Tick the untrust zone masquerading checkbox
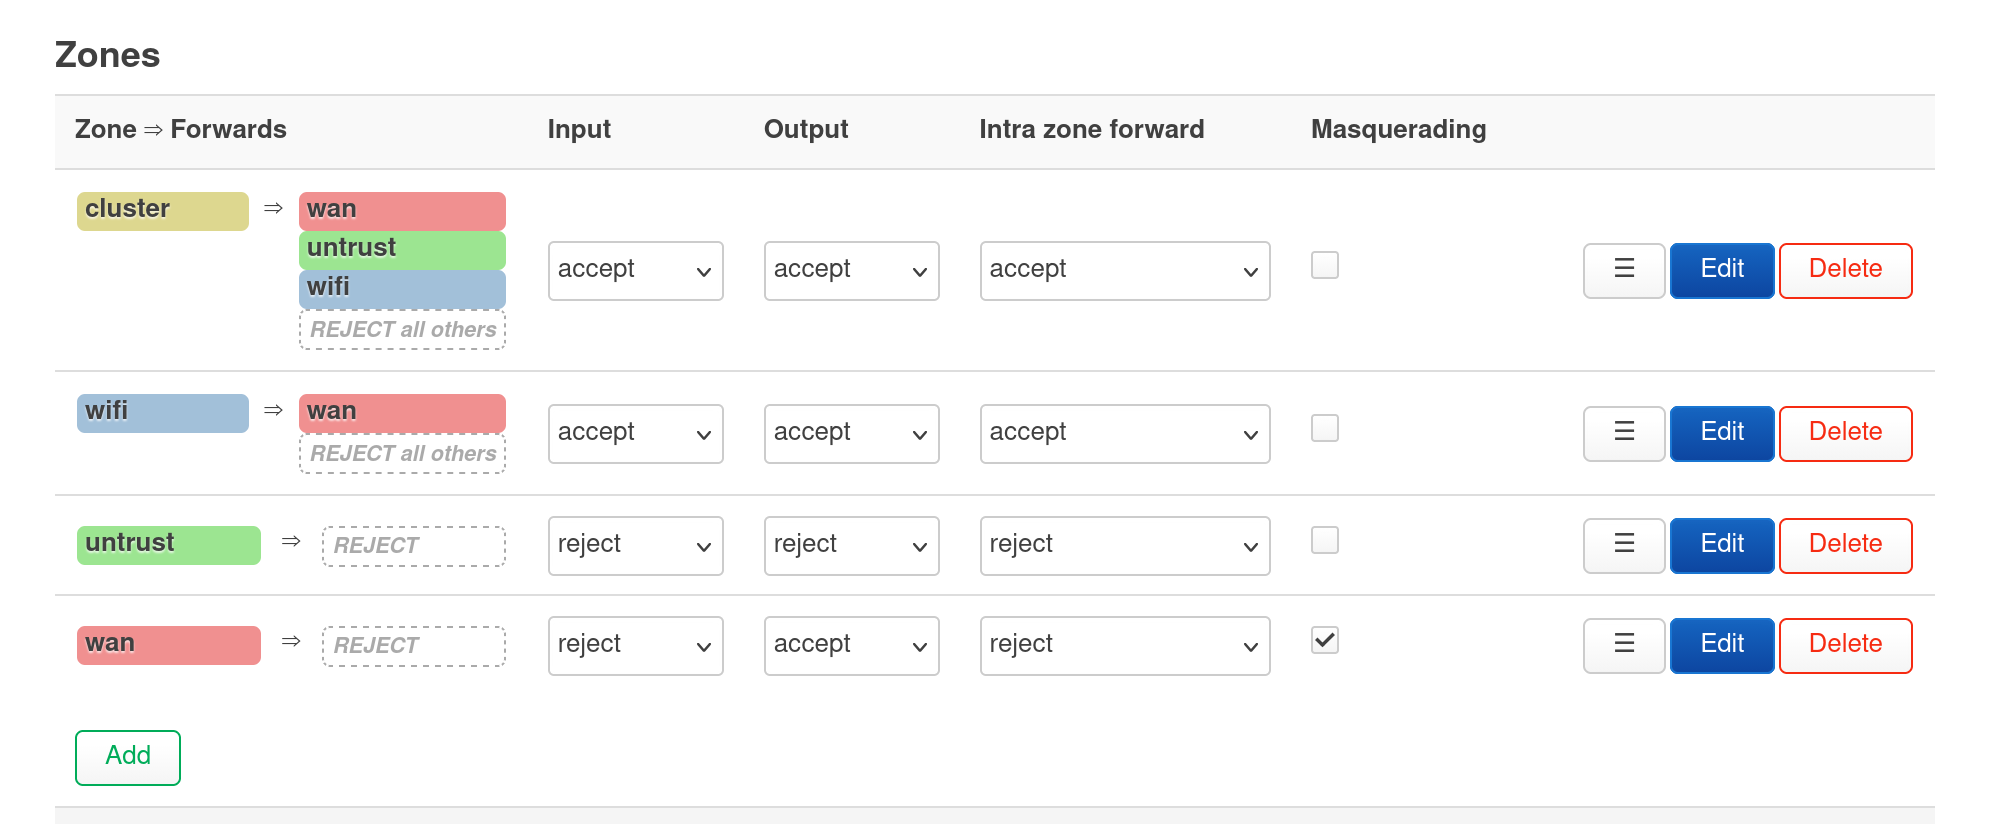The height and width of the screenshot is (824, 2007). pos(1324,541)
